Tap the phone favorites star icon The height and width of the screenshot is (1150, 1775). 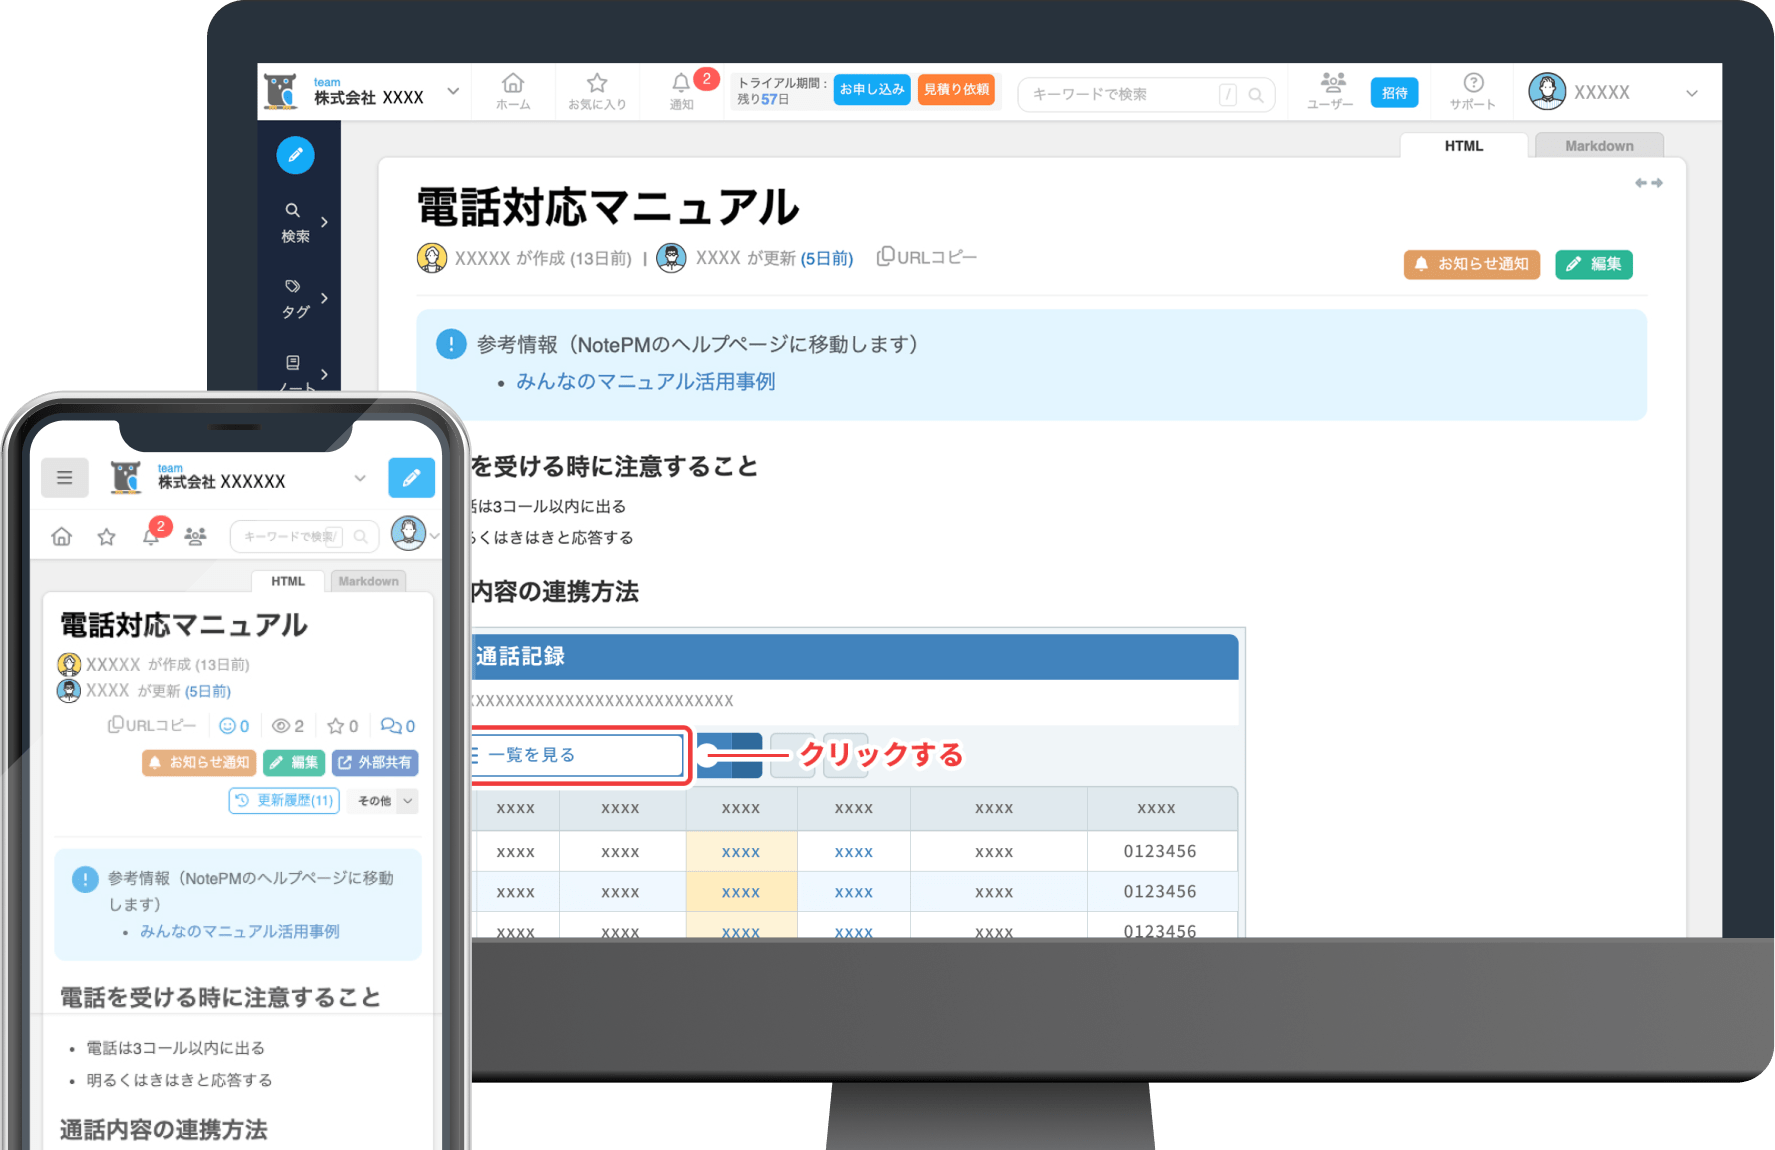coord(107,537)
